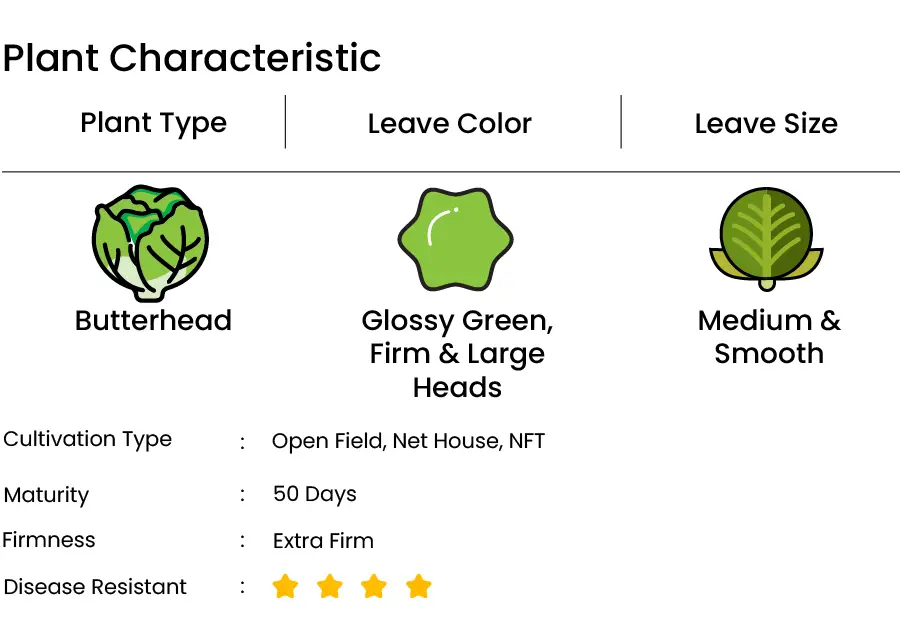Image resolution: width=900 pixels, height=632 pixels.
Task: Select the Leave Color column header
Action: tap(450, 124)
